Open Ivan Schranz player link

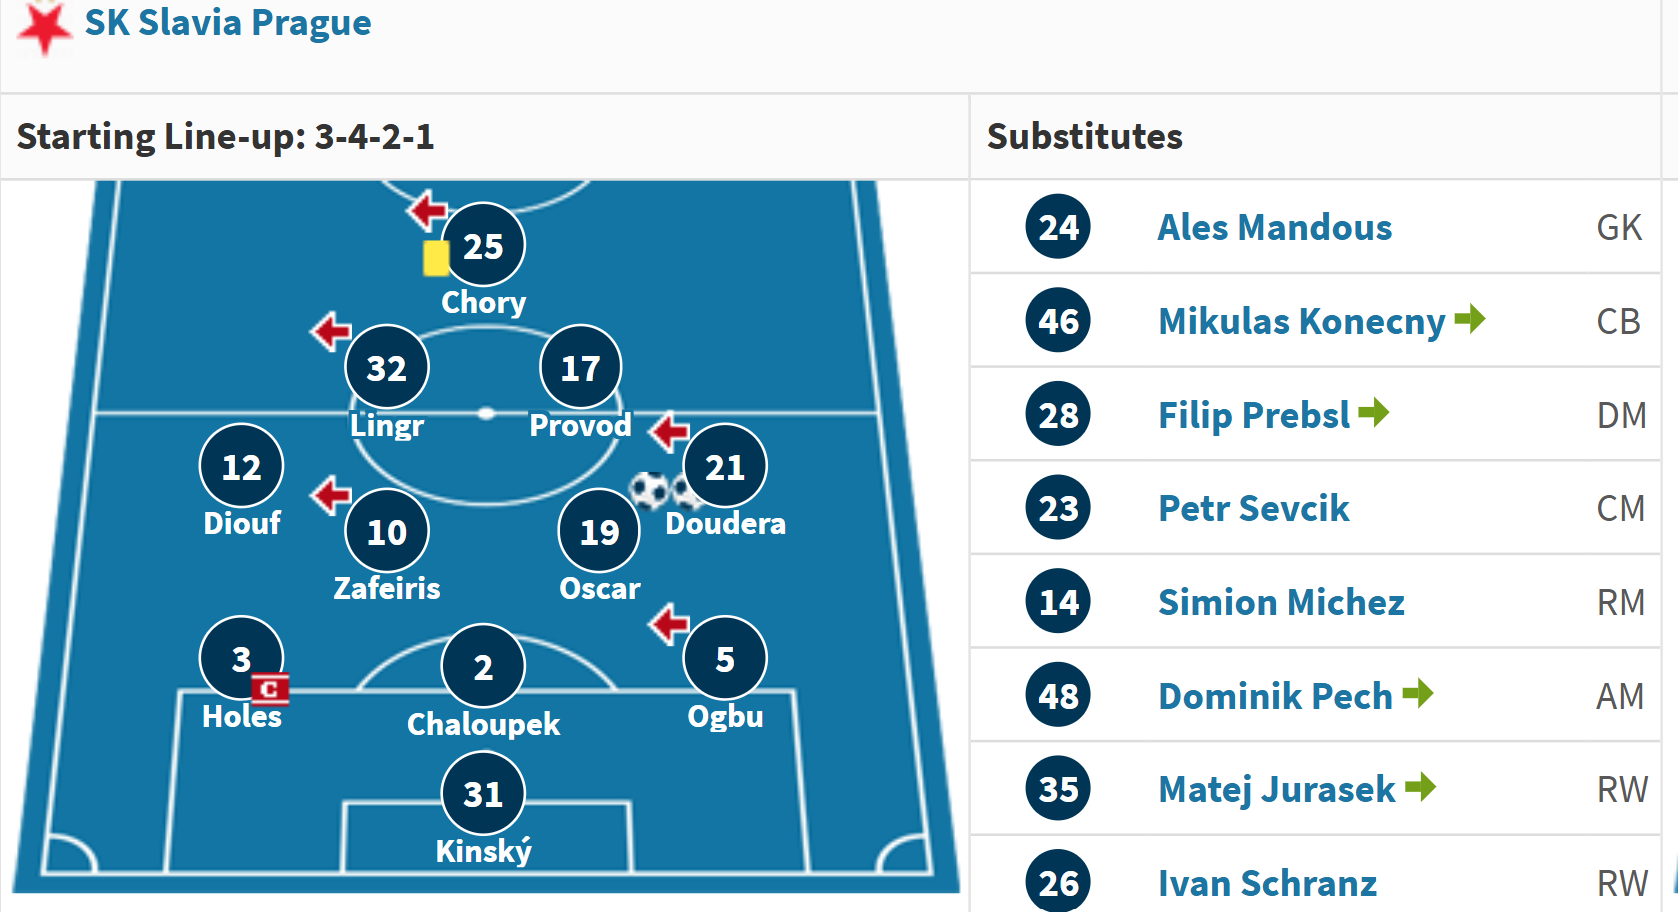pos(1267,883)
